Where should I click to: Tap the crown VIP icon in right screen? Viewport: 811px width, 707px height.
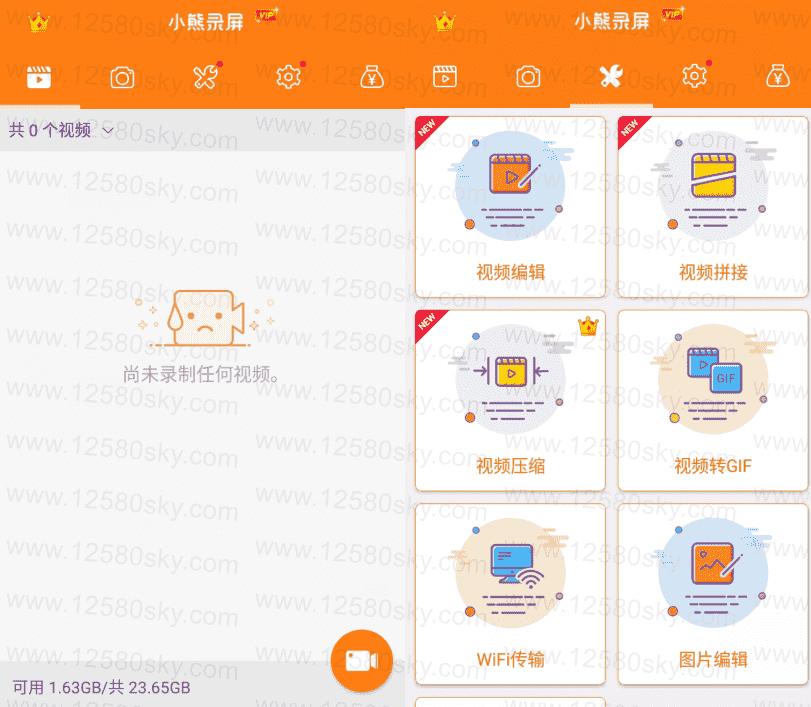point(444,22)
